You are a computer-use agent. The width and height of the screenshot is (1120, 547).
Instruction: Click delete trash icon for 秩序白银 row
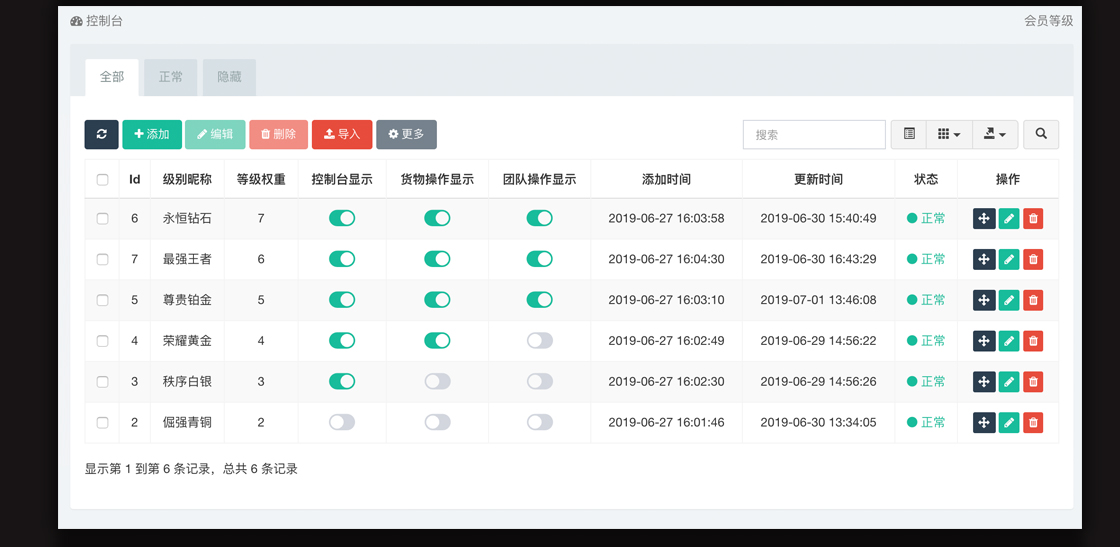1033,382
